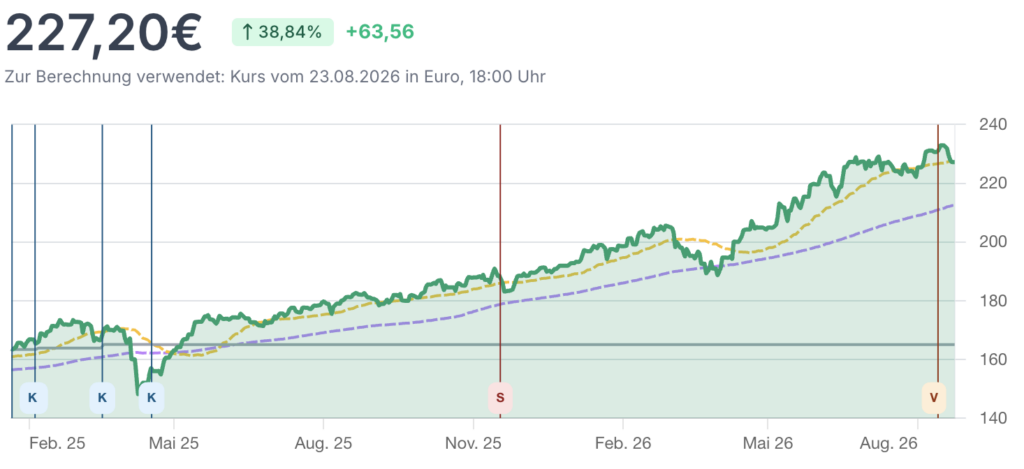Image resolution: width=1024 pixels, height=469 pixels.
Task: Select the middle K buy marker
Action: [x=102, y=398]
